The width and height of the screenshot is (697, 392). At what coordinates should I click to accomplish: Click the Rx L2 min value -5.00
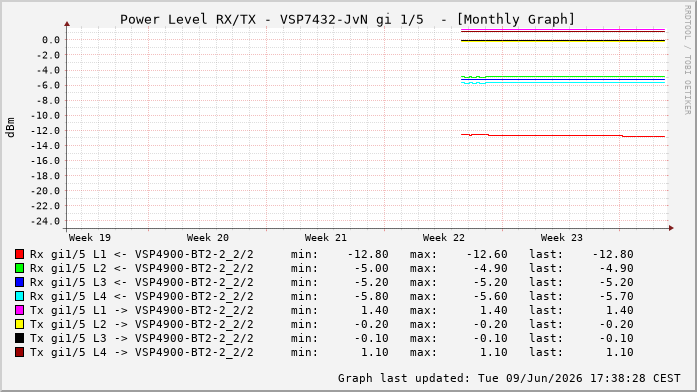(372, 268)
